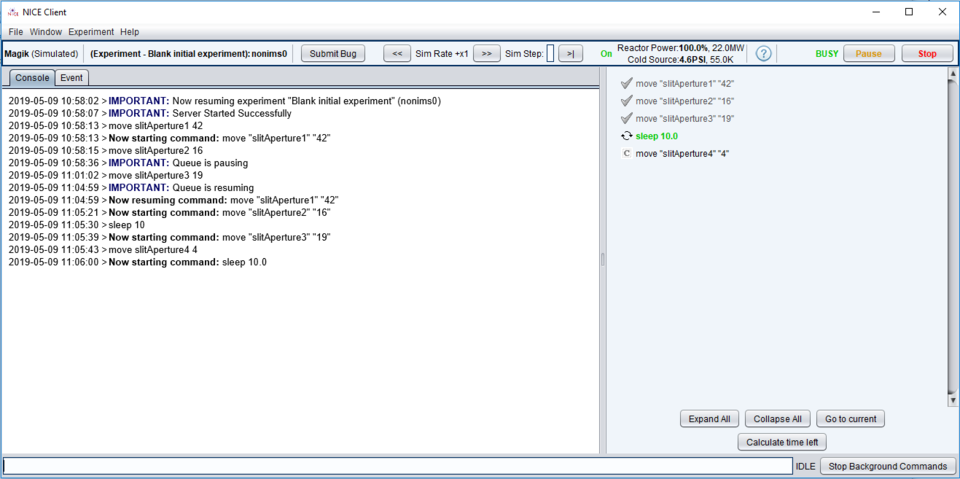Open the Experiment menu
This screenshot has width=960, height=479.
point(91,32)
